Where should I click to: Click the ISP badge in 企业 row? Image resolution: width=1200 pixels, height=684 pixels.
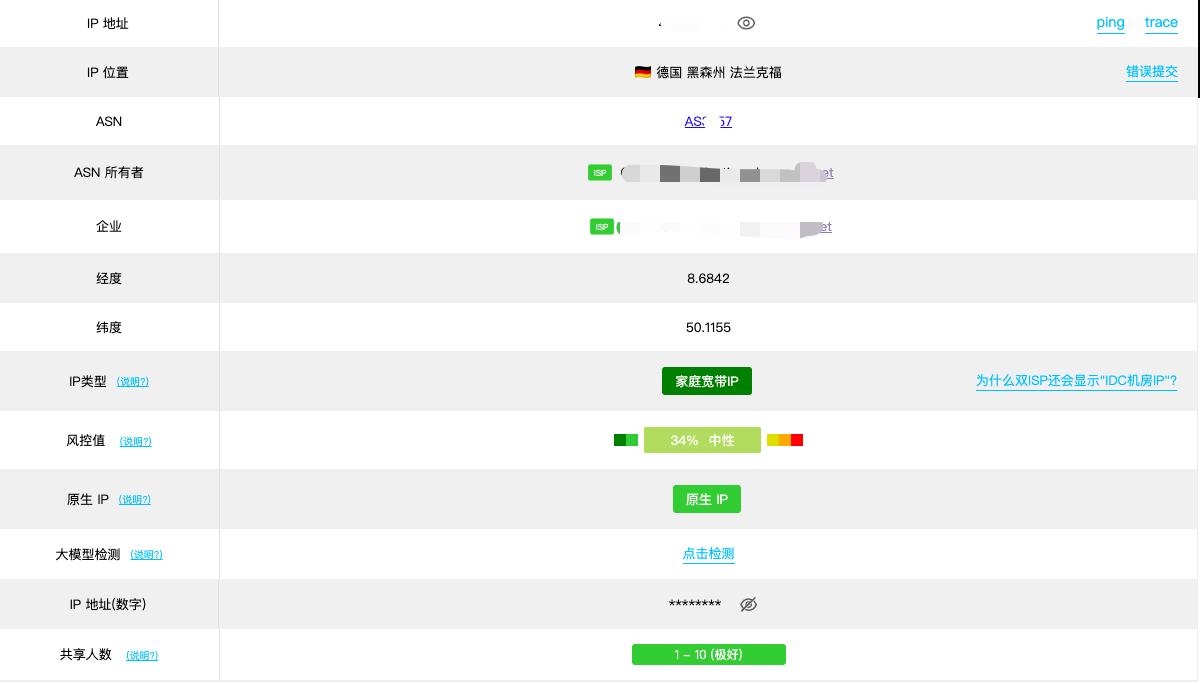602,227
